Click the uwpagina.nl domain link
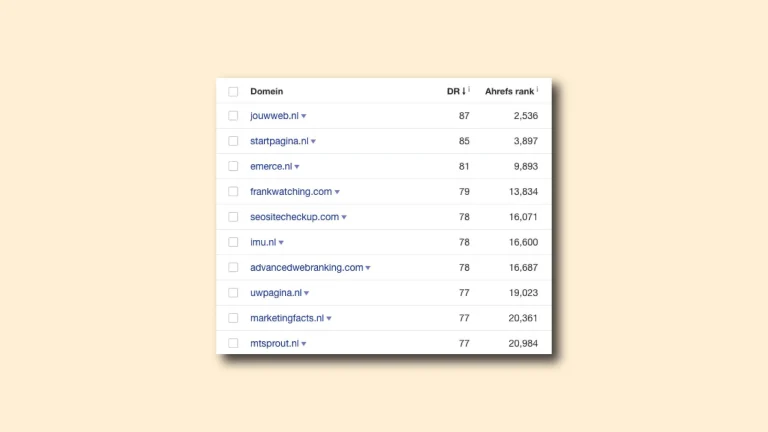This screenshot has width=768, height=432. (276, 293)
